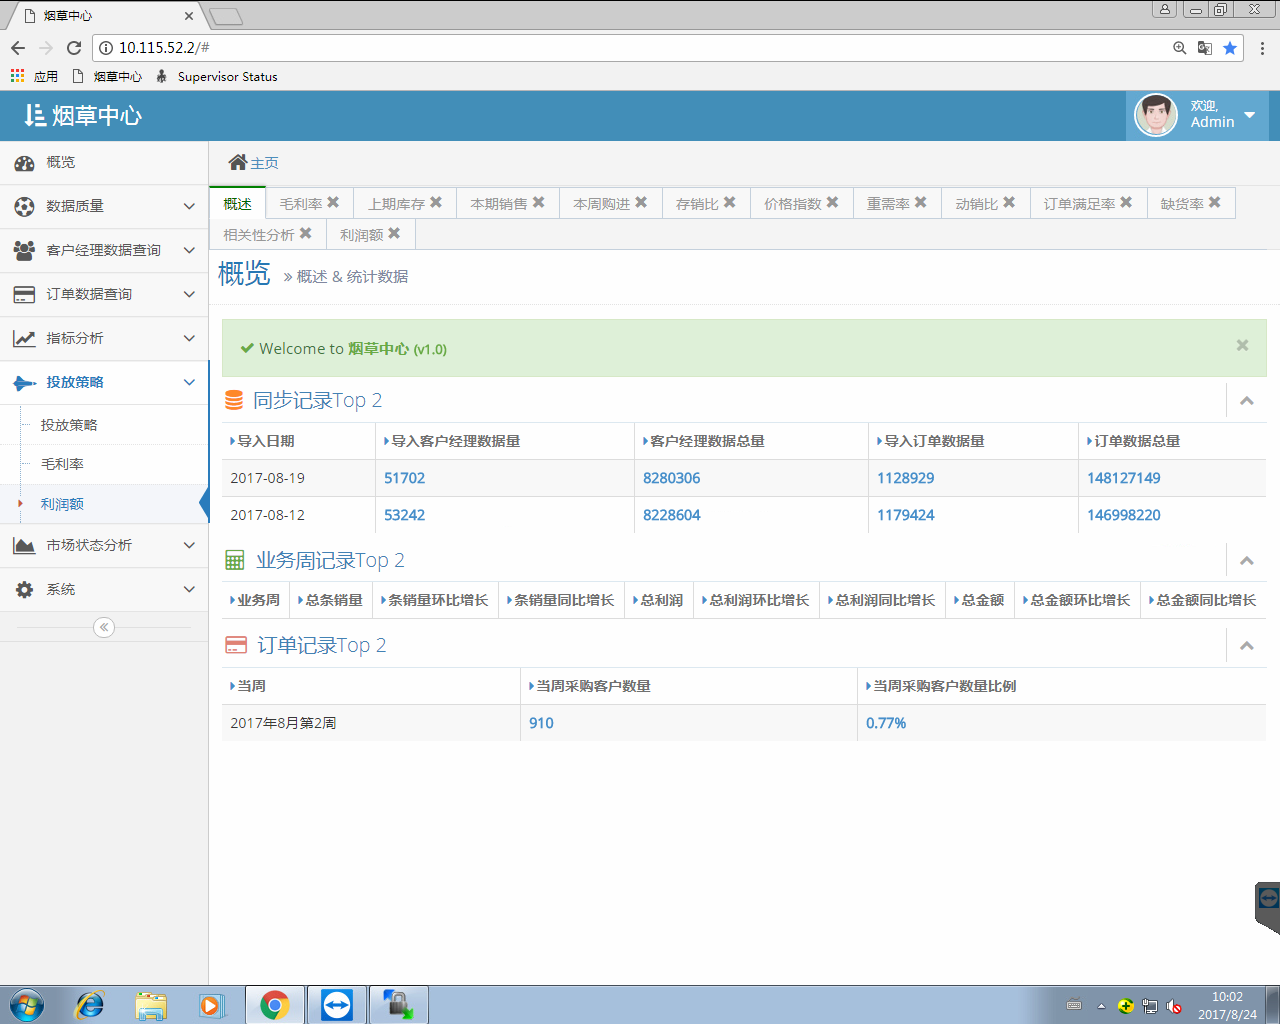Switch to the 存销比 tab
The image size is (1280, 1024).
pyautogui.click(x=697, y=204)
